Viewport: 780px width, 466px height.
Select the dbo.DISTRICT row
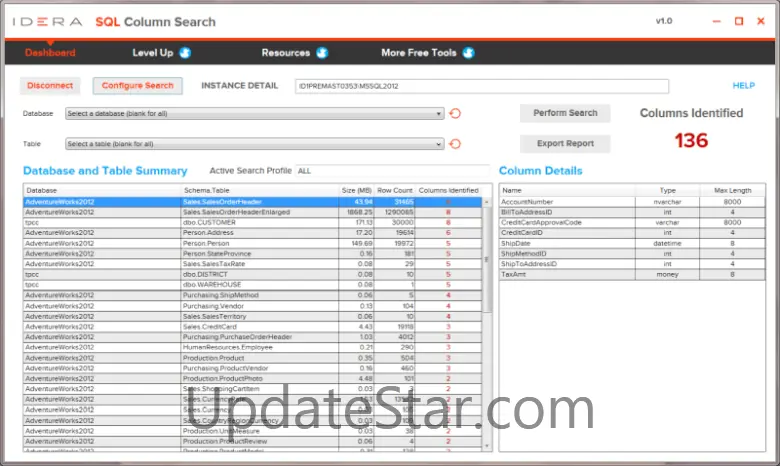[253, 275]
